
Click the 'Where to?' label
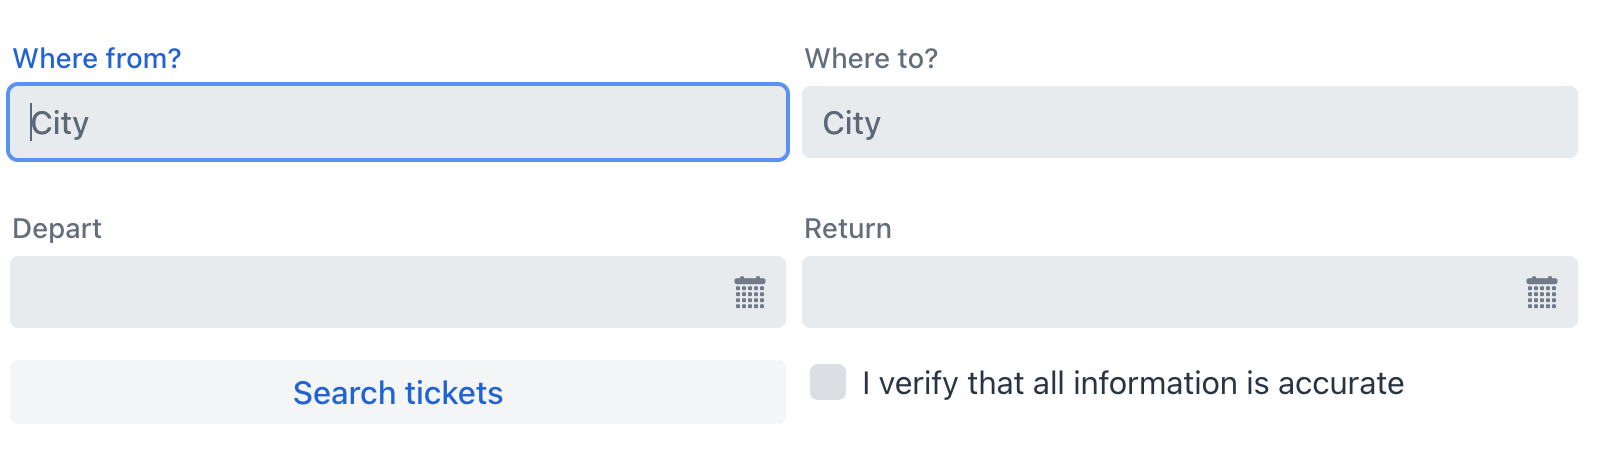coord(871,58)
